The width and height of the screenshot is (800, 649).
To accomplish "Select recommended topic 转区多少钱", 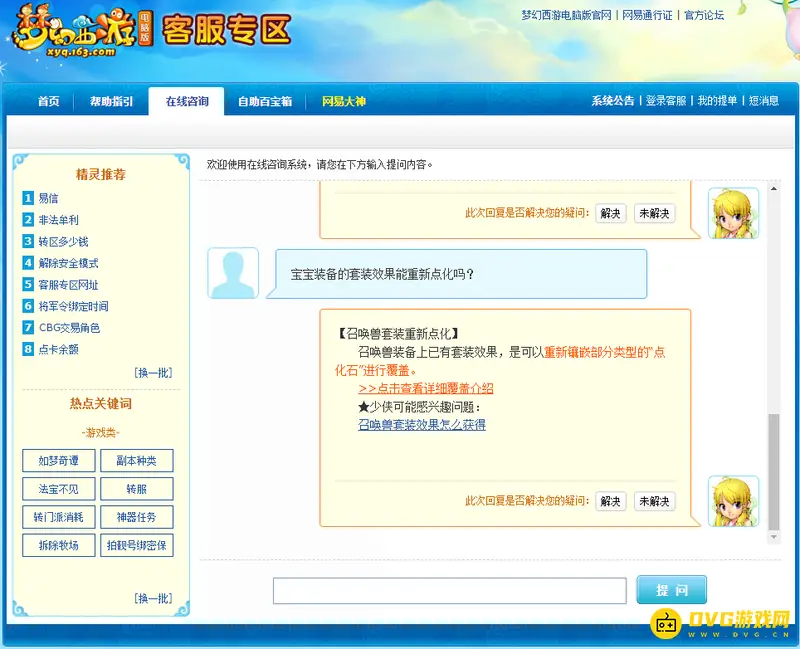I will [x=64, y=241].
